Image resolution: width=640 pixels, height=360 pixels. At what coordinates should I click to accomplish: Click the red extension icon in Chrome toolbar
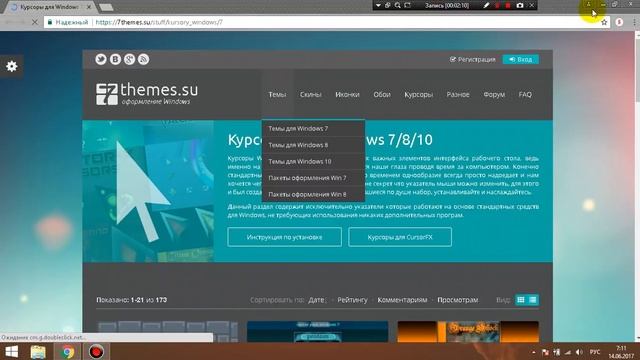click(619, 22)
